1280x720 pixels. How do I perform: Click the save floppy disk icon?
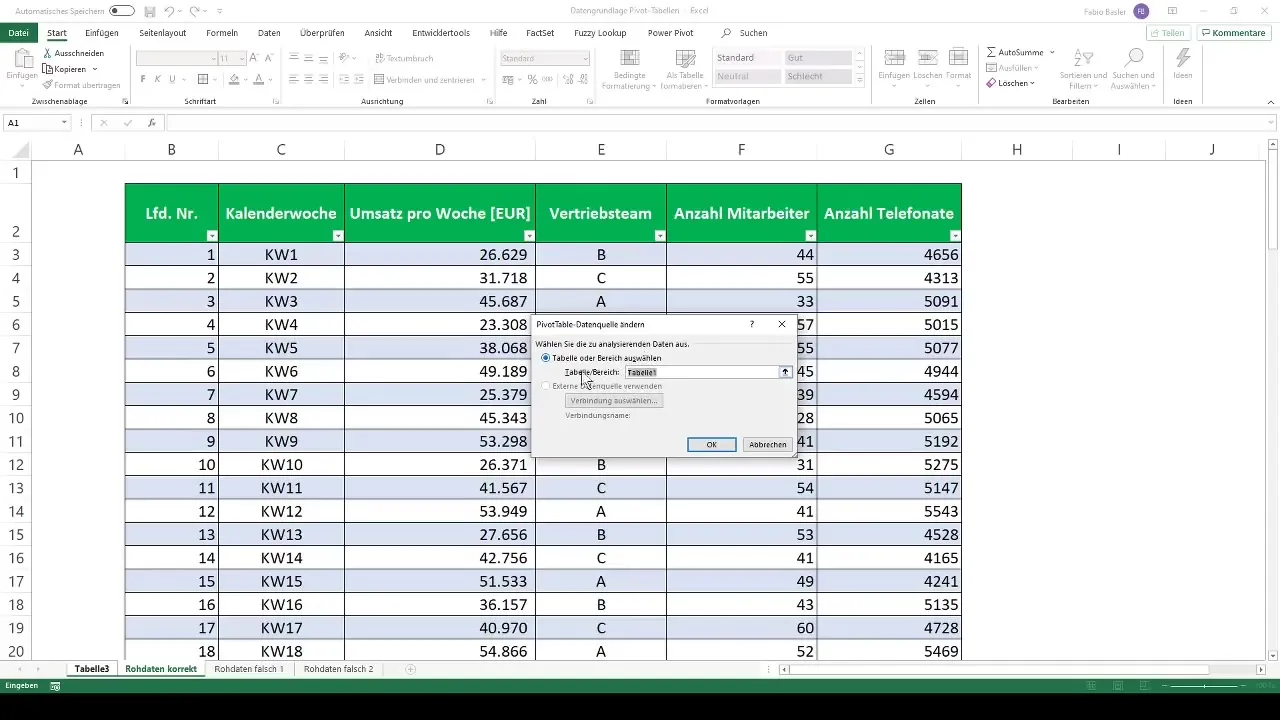pos(150,11)
